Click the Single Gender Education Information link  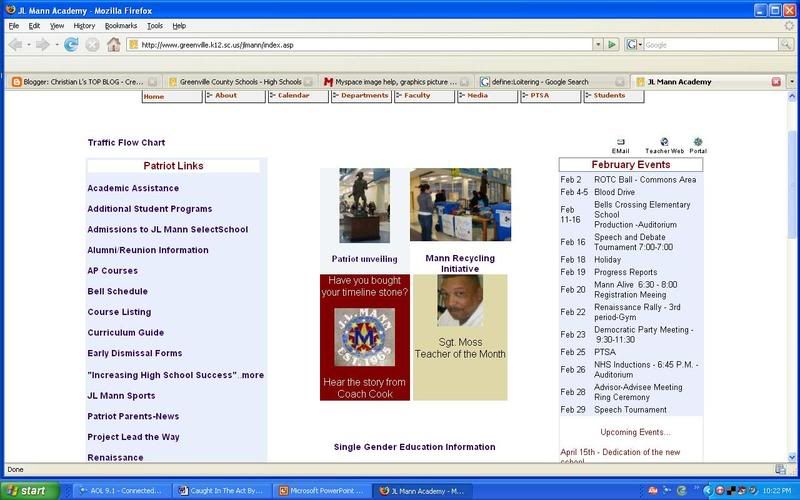414,447
